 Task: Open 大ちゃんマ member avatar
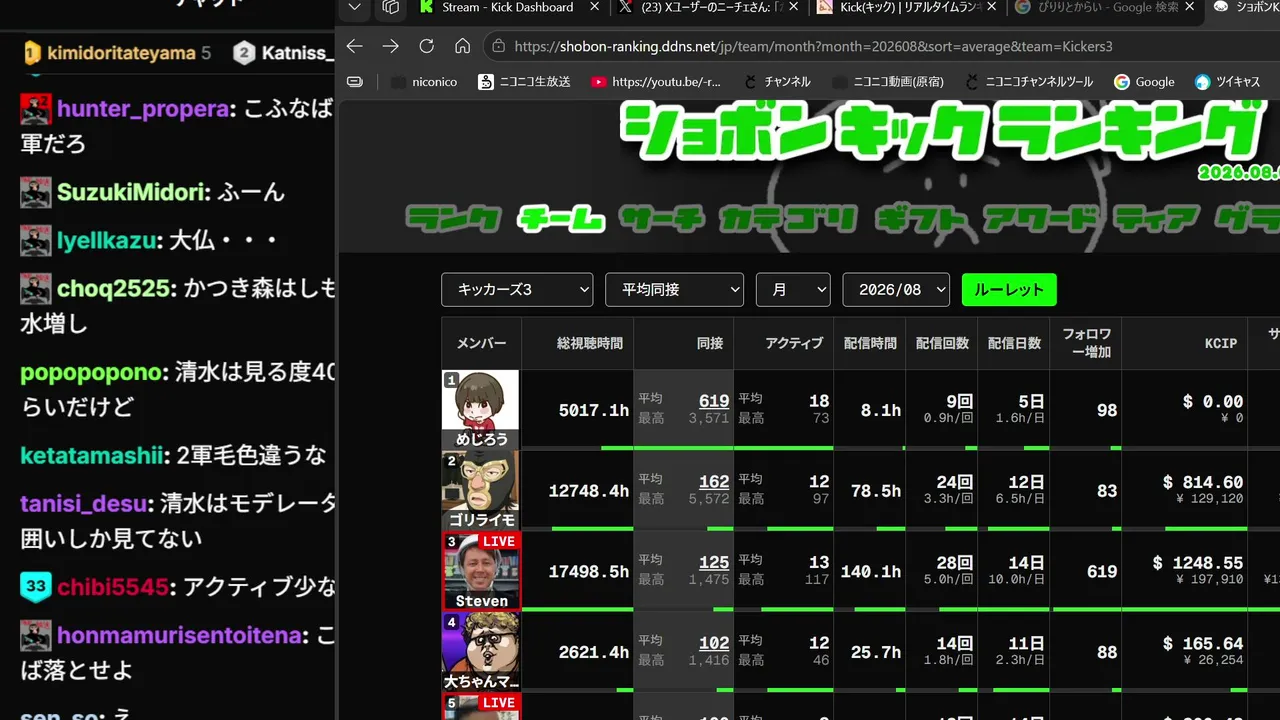tap(481, 652)
